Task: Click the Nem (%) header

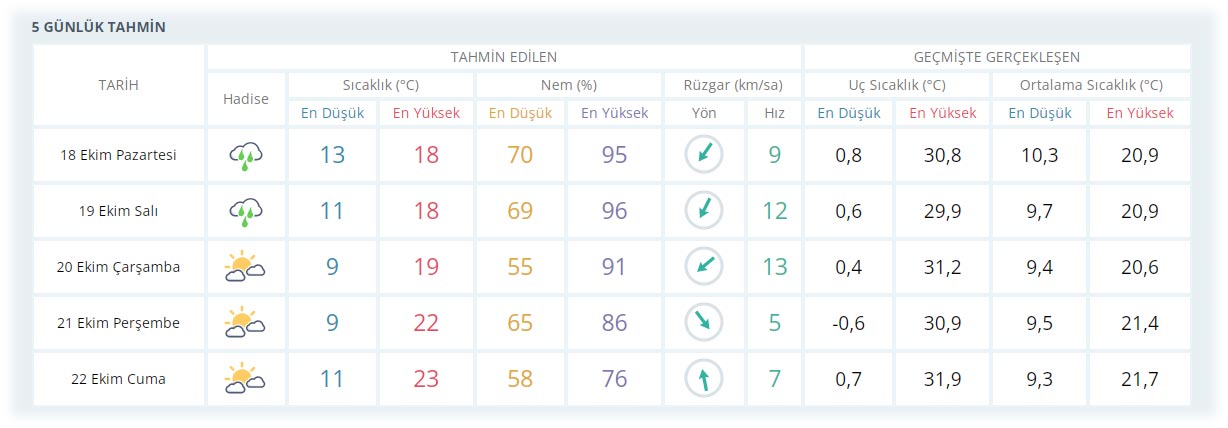Action: [568, 85]
